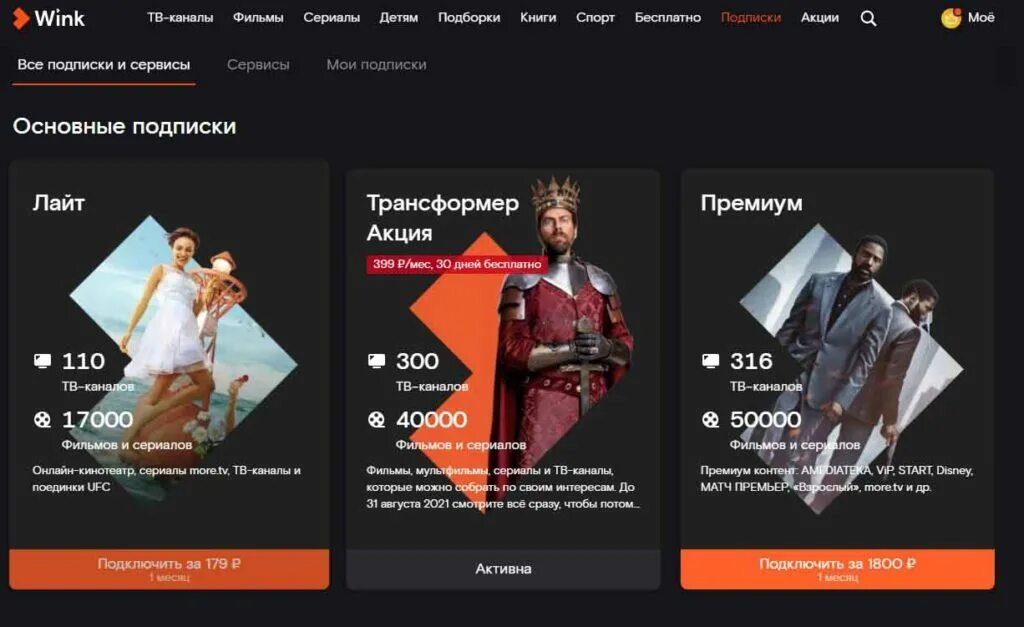Click TV icon next to 300 channels
The image size is (1024, 627).
[x=377, y=361]
